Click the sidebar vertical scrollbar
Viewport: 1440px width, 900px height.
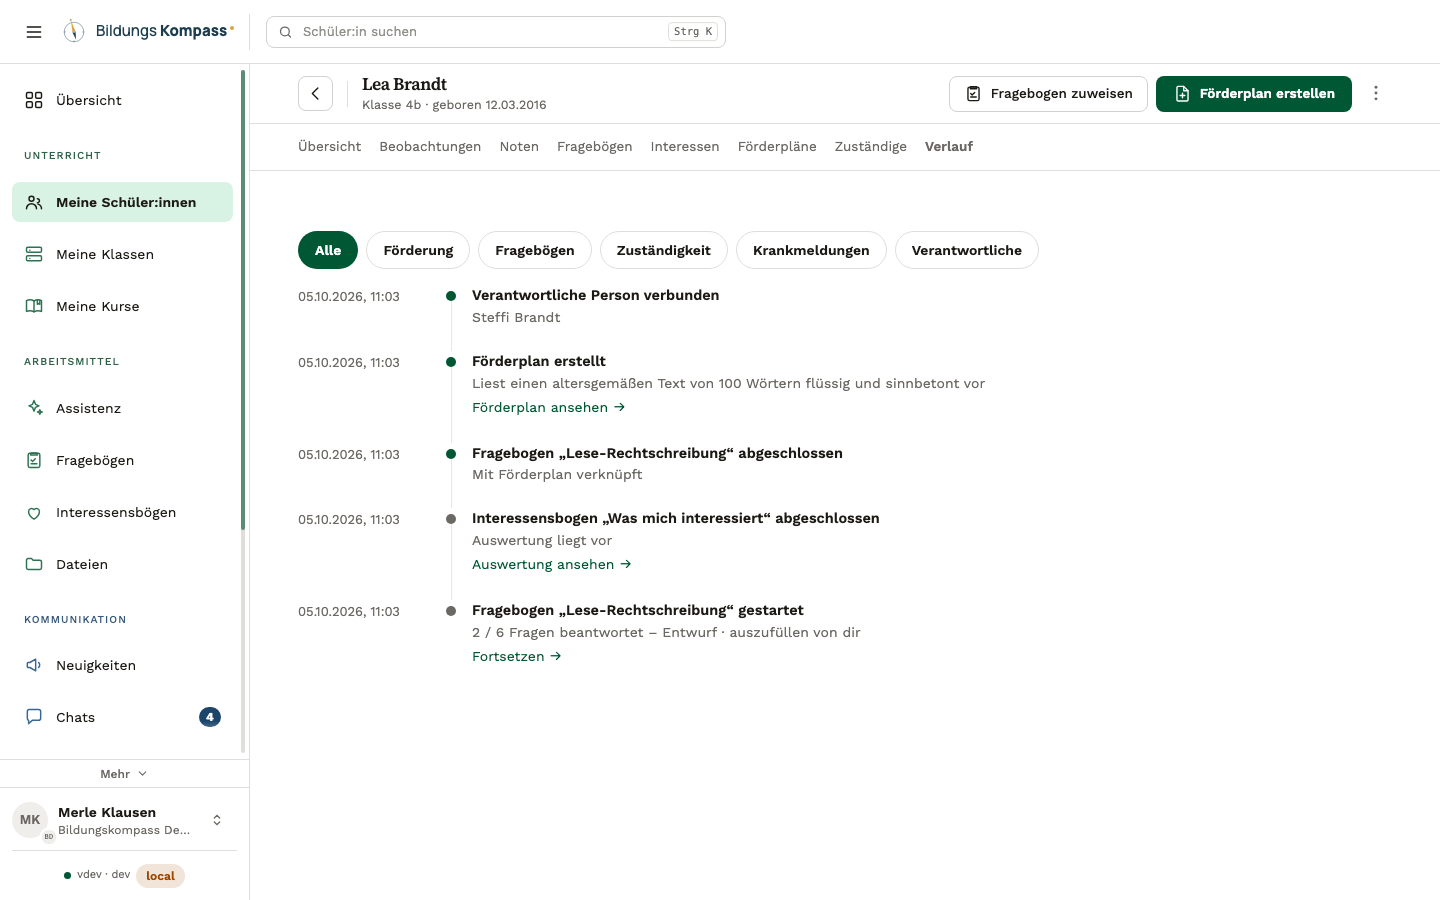pyautogui.click(x=243, y=300)
